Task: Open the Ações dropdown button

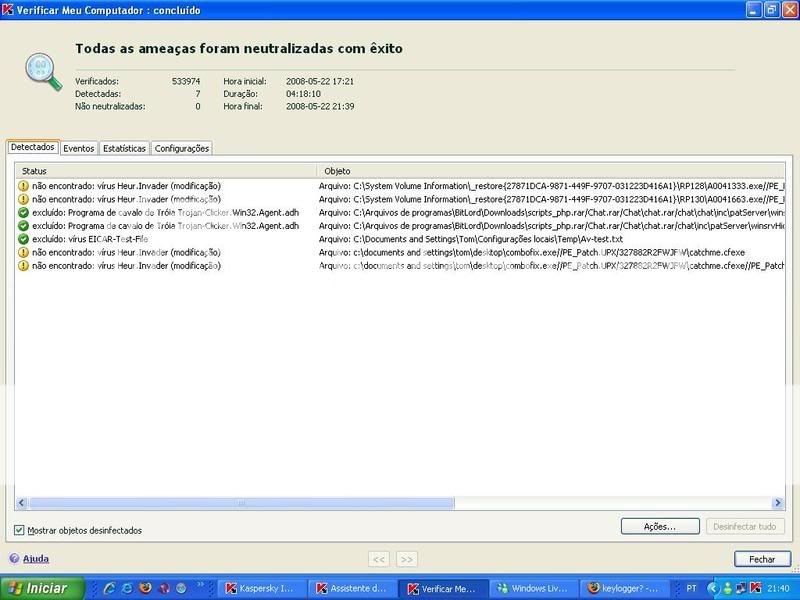Action: (660, 526)
